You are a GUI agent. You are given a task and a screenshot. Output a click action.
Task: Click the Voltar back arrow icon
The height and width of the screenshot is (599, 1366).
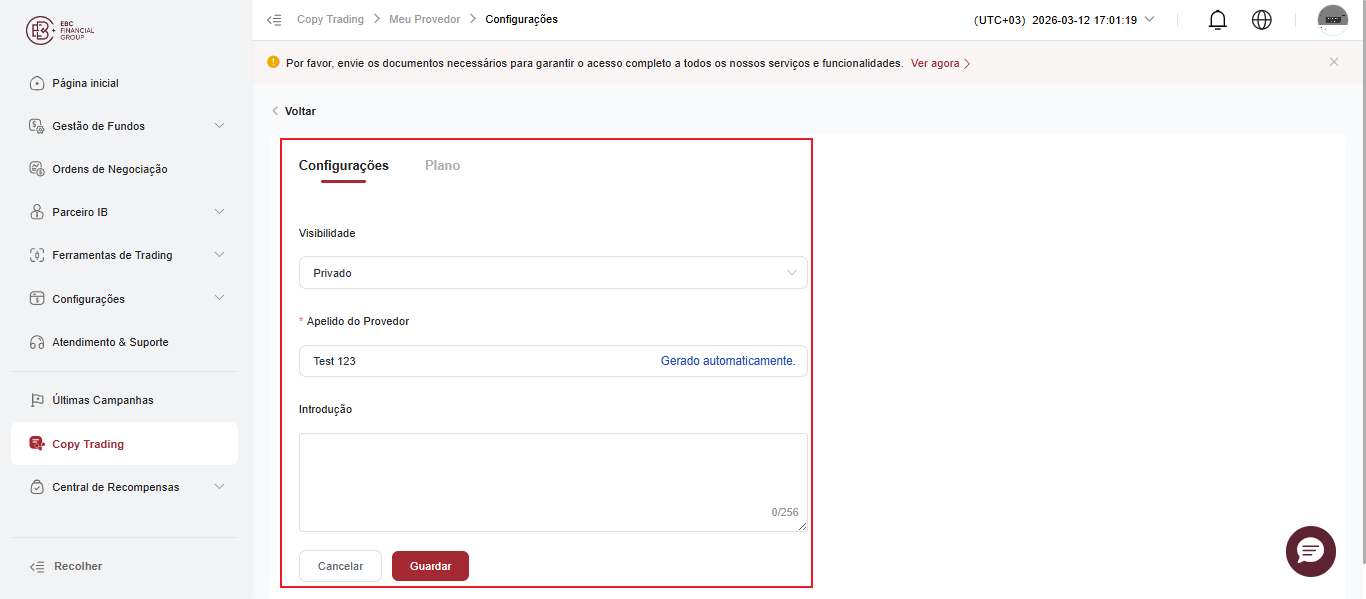[x=275, y=111]
